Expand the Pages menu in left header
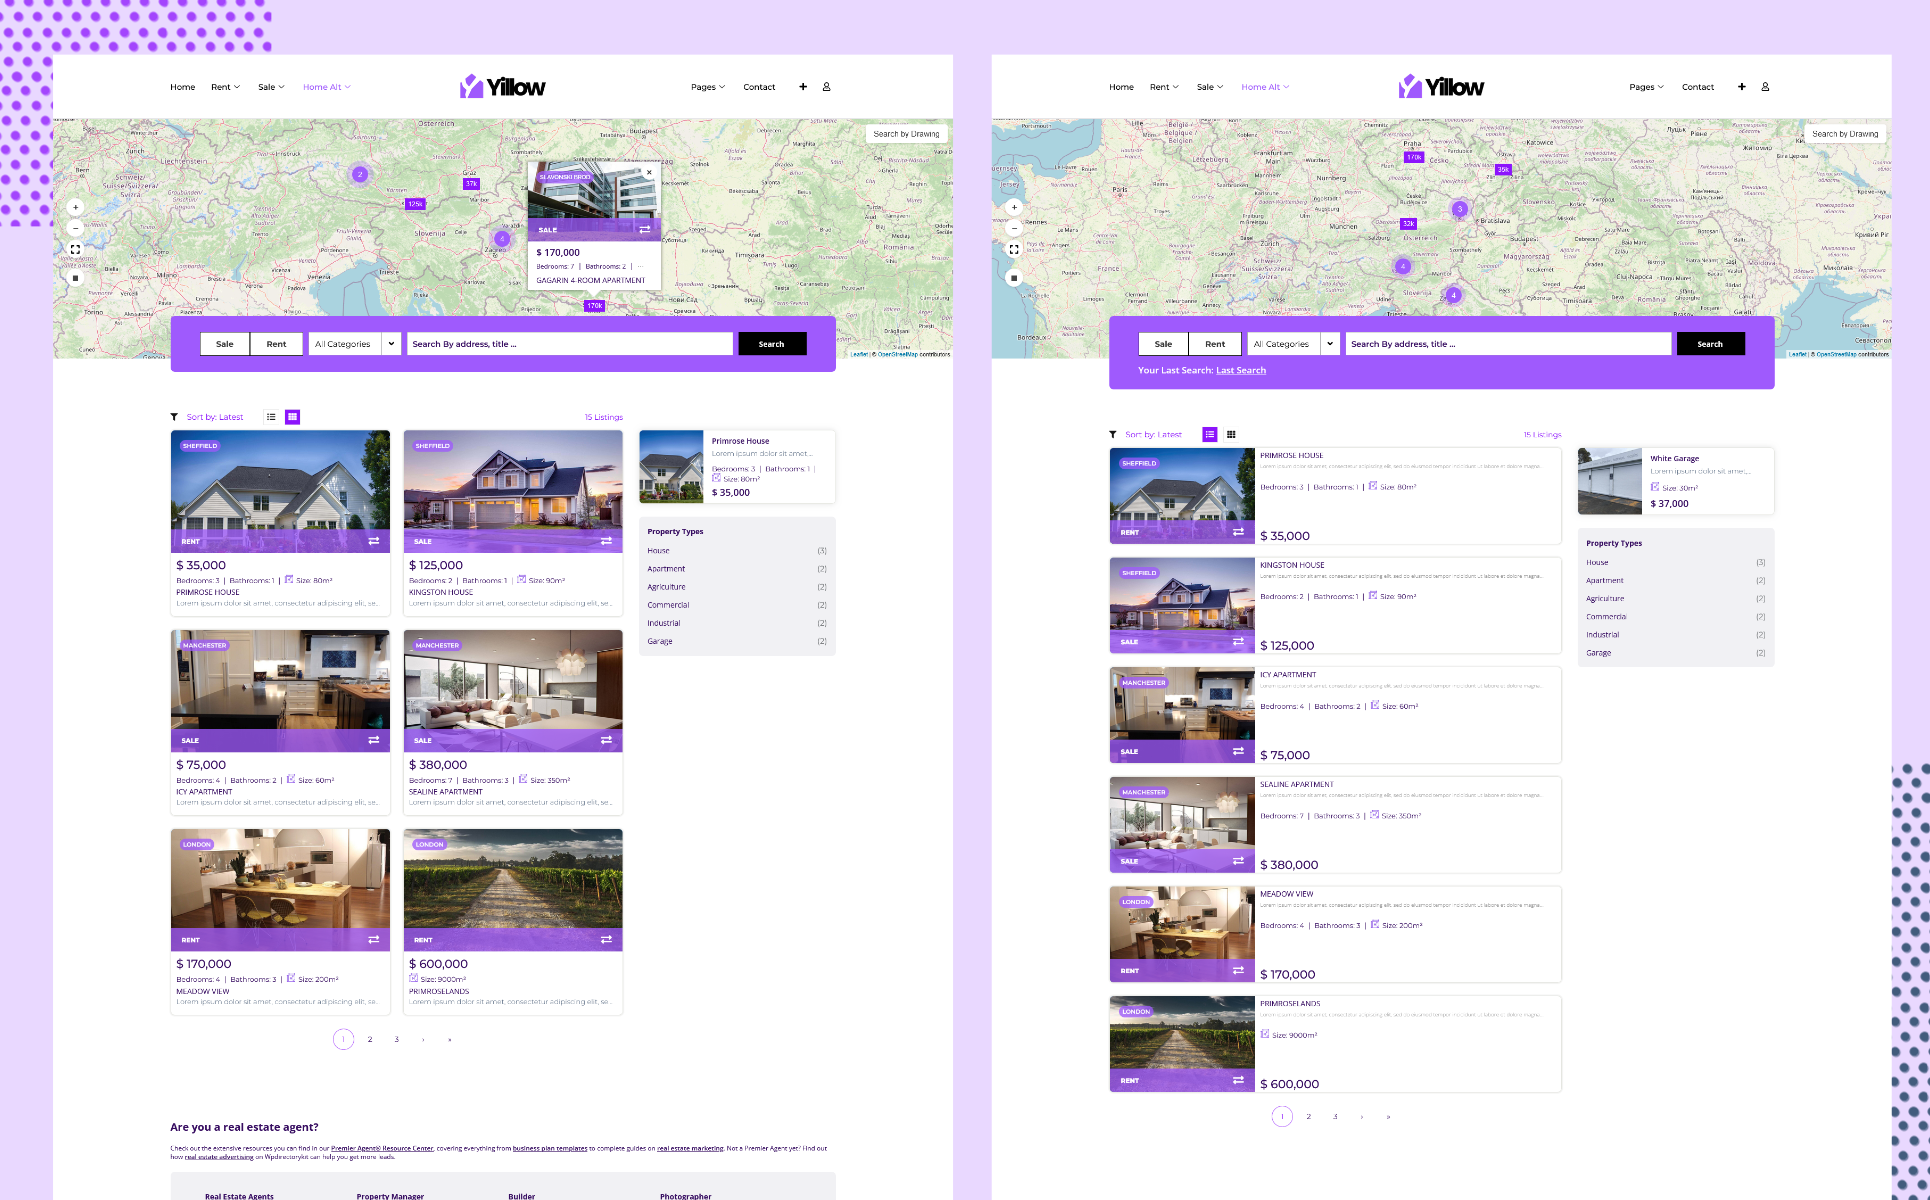Screen dimensions: 1930x1200 click(x=707, y=87)
